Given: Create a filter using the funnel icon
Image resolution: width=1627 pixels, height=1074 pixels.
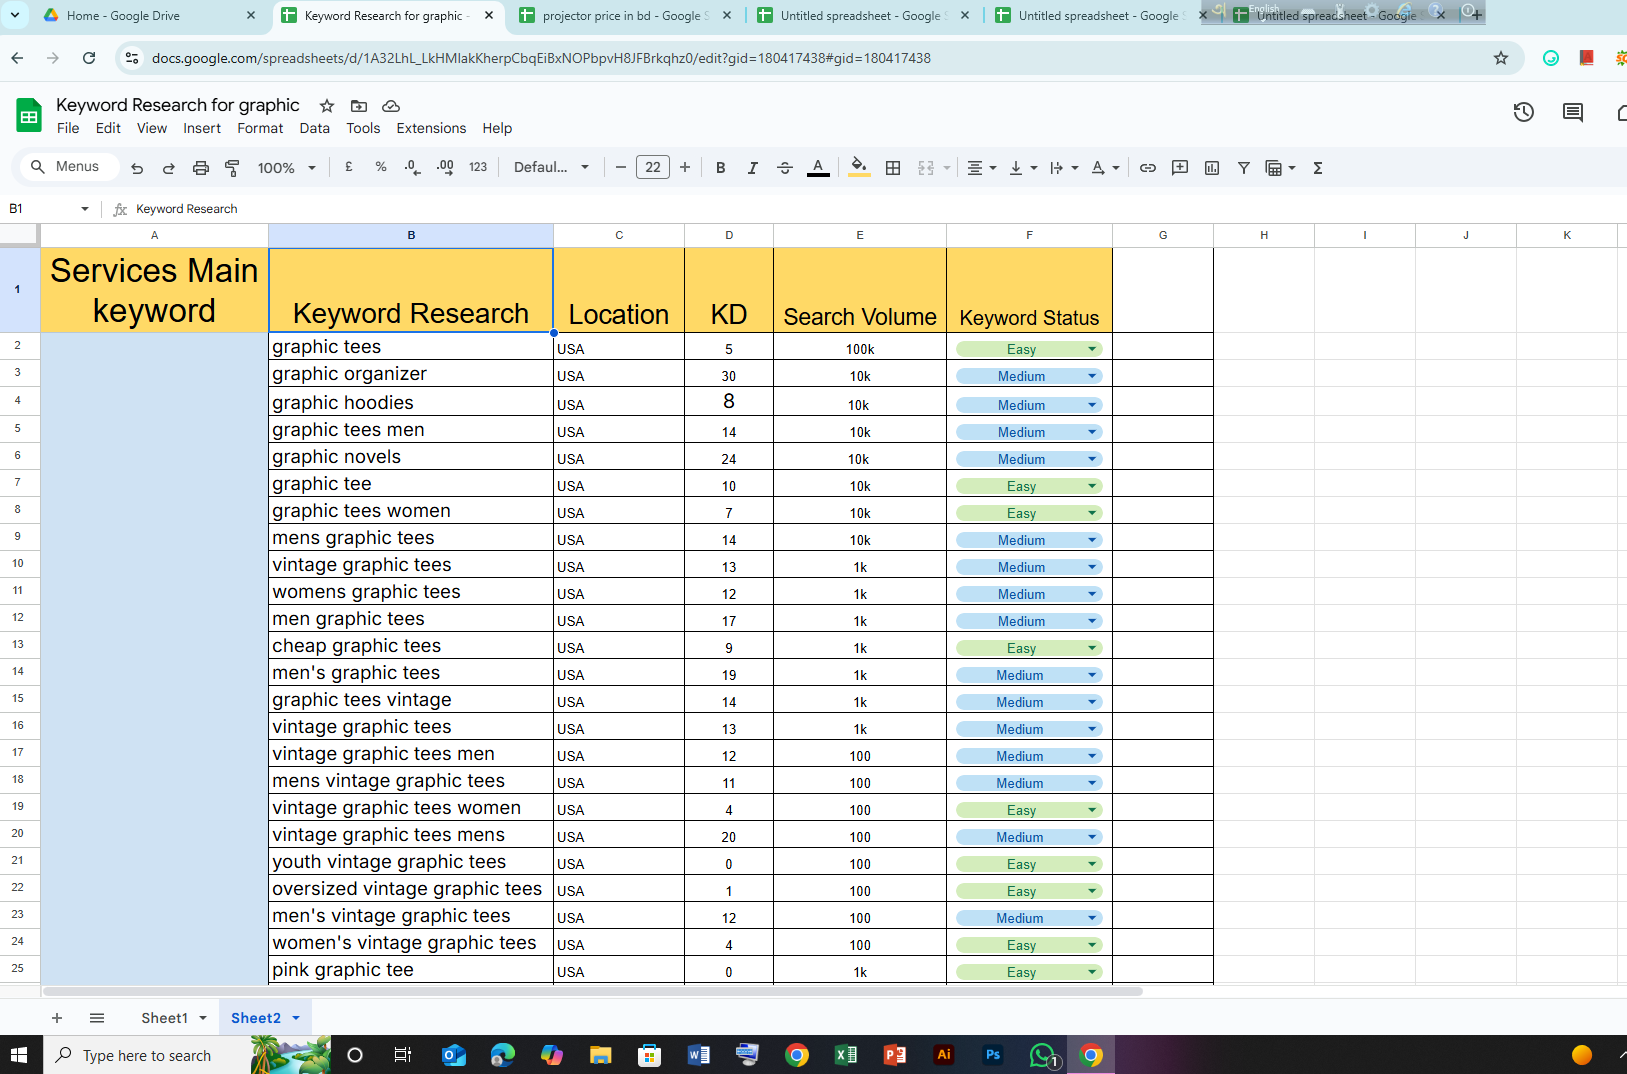Looking at the screenshot, I should click(1244, 167).
